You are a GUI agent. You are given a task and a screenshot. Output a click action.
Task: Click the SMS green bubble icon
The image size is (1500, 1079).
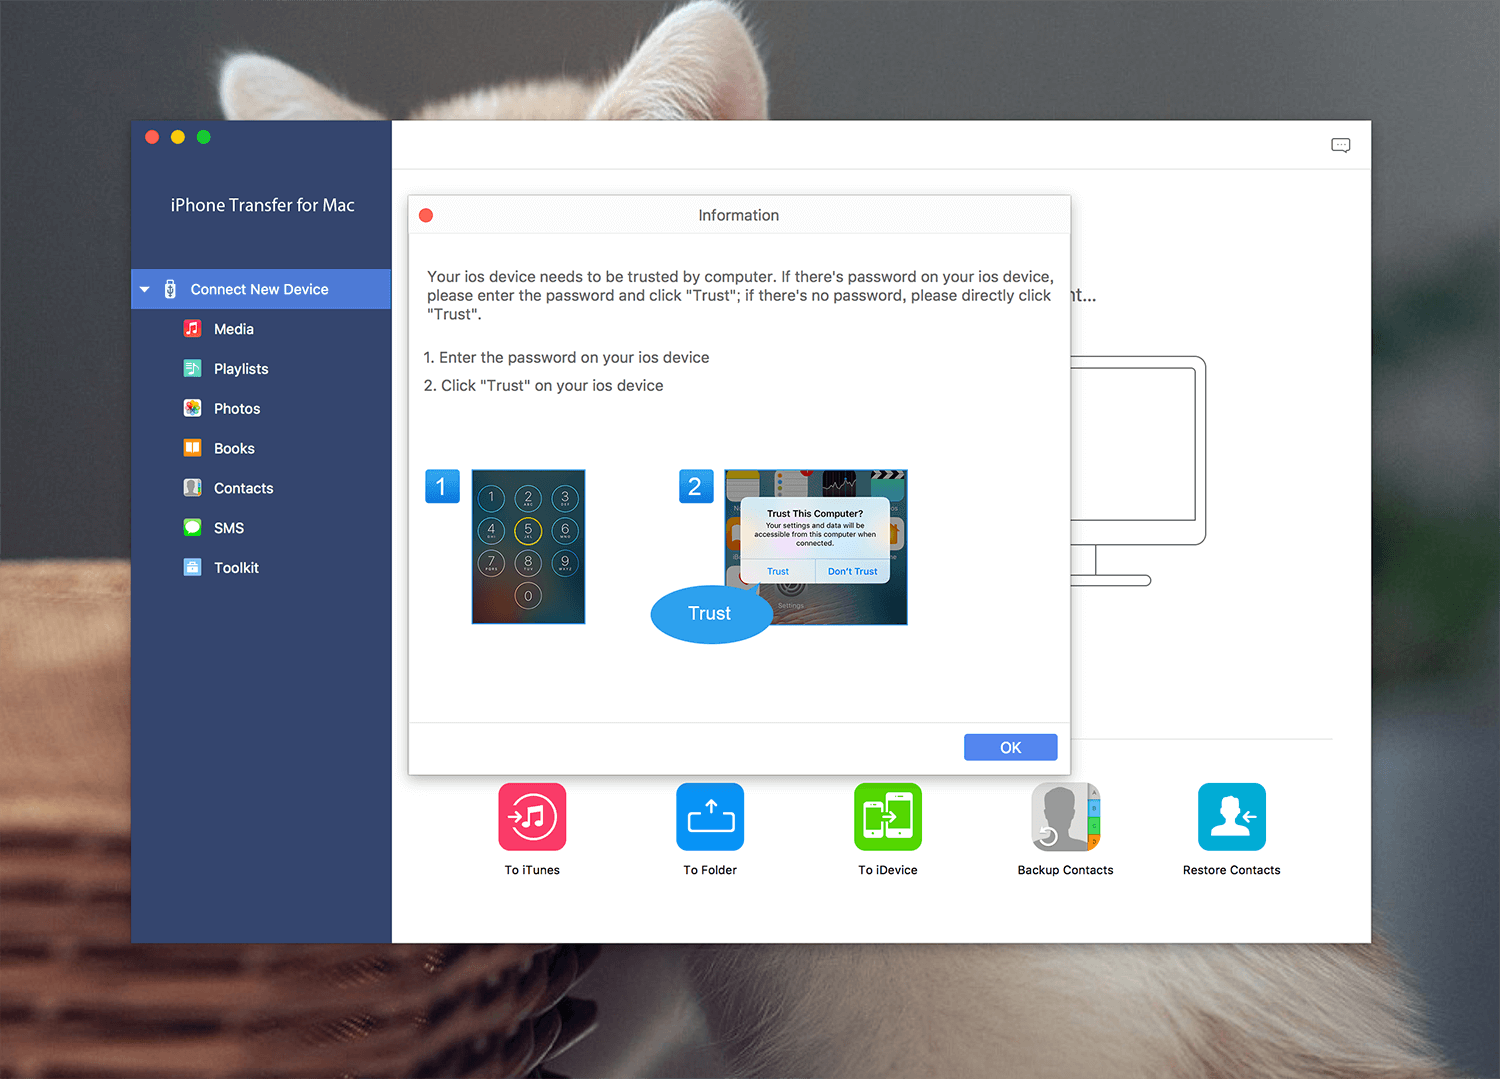coord(192,527)
